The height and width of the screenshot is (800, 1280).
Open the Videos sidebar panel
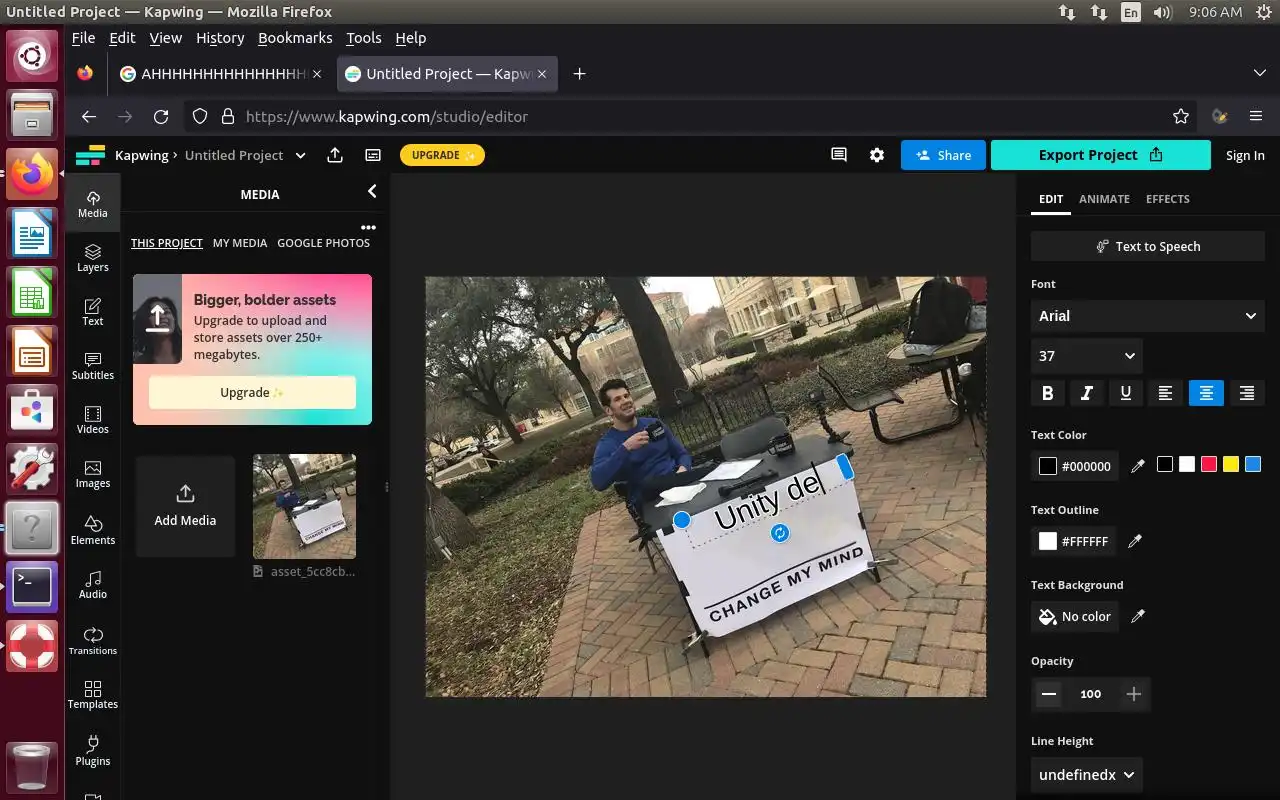[92, 419]
